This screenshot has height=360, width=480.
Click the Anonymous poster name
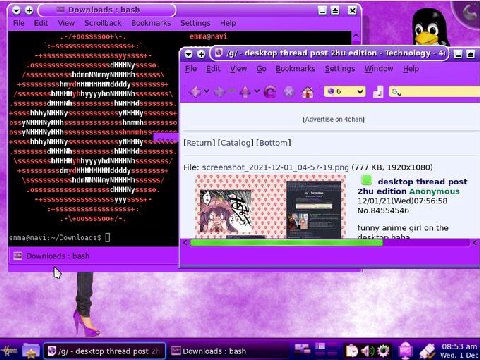(434, 191)
